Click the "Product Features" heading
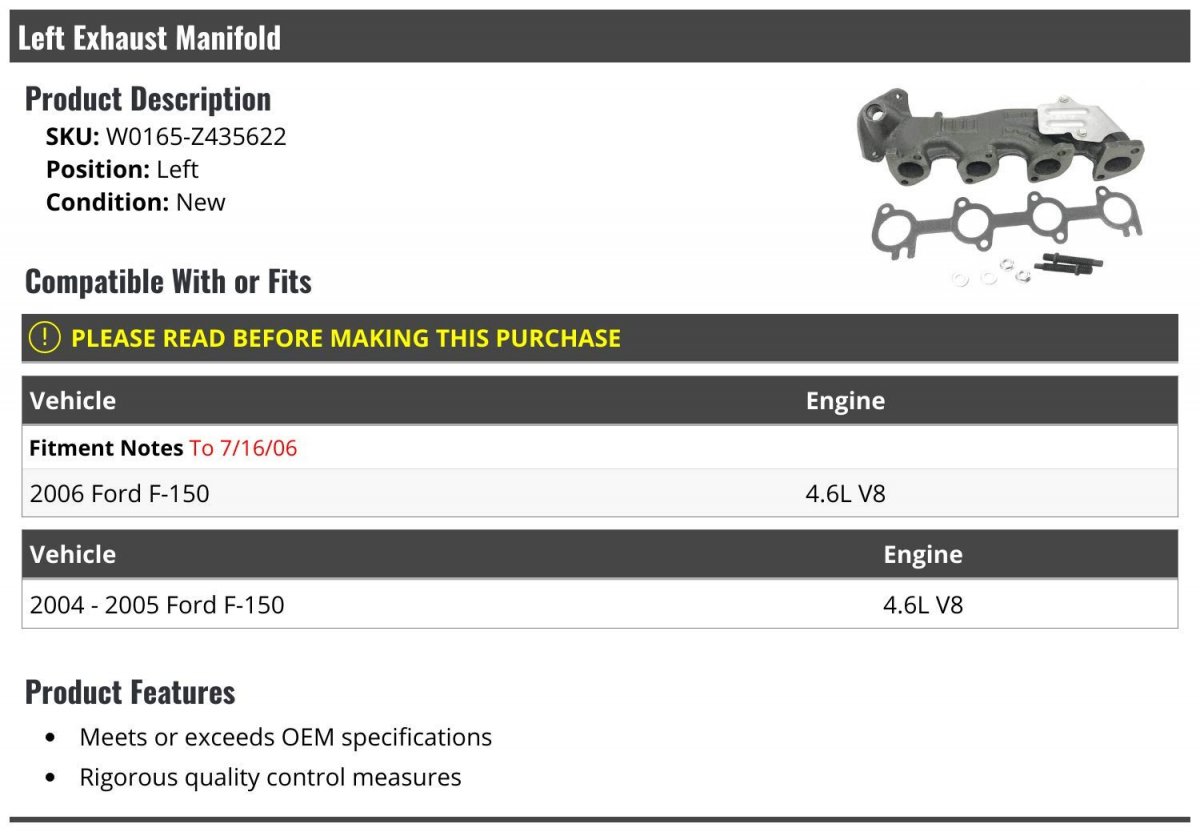Image resolution: width=1200 pixels, height=832 pixels. point(130,692)
